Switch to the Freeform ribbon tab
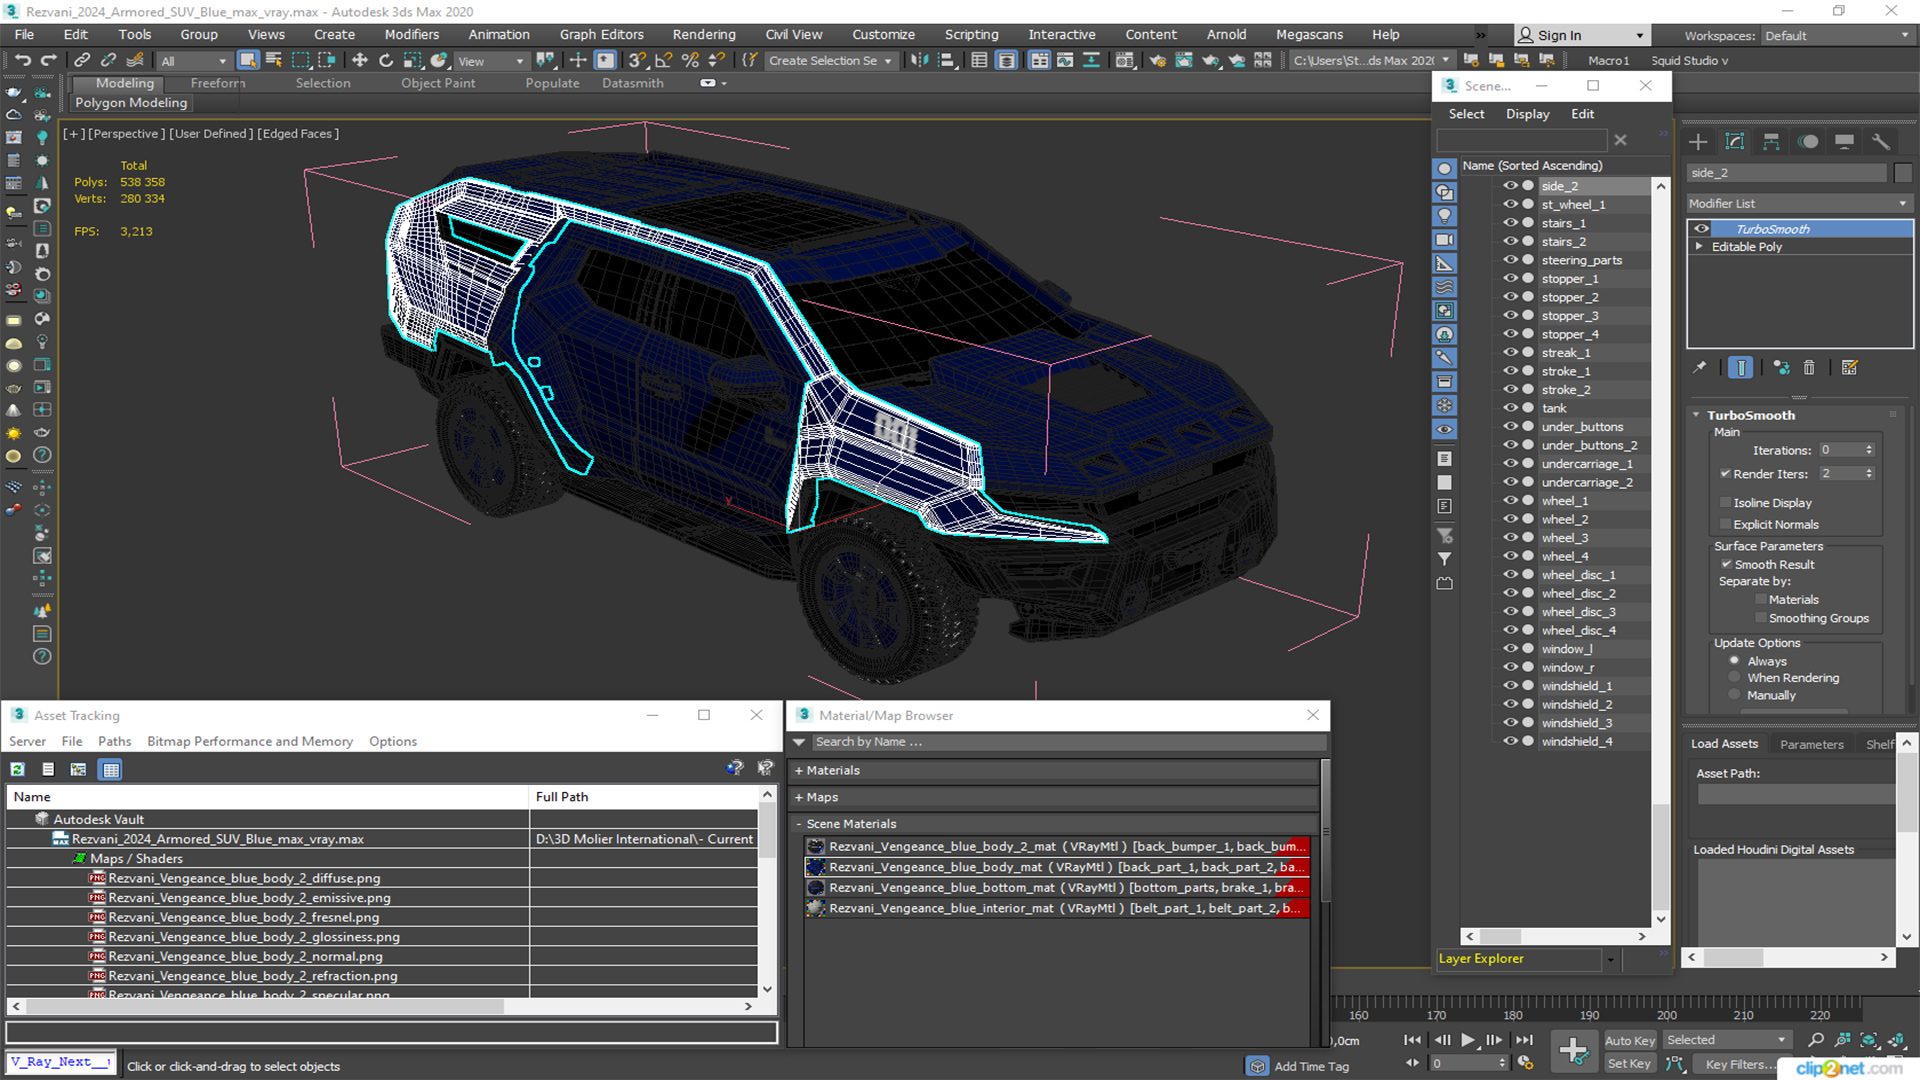 (x=218, y=83)
